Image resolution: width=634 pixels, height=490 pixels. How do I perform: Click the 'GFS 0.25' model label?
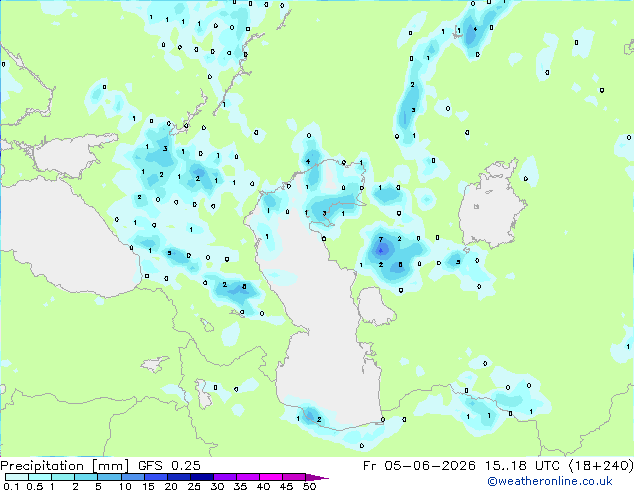(169, 466)
